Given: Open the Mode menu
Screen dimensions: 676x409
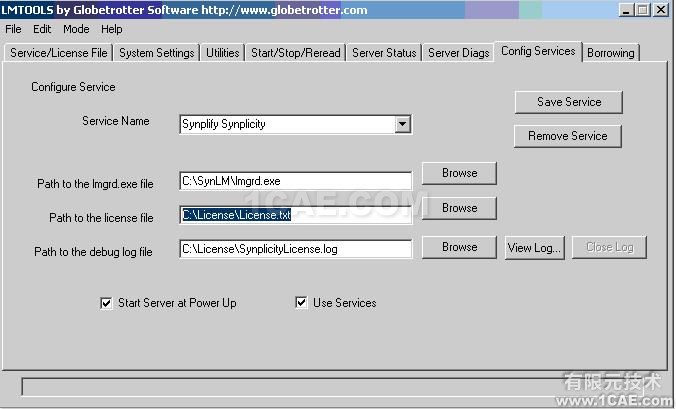Looking at the screenshot, I should pyautogui.click(x=76, y=29).
